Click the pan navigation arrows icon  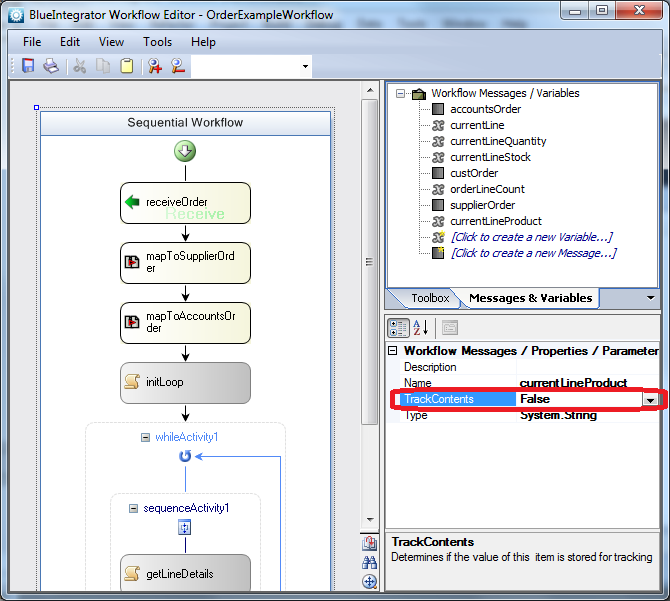[370, 581]
